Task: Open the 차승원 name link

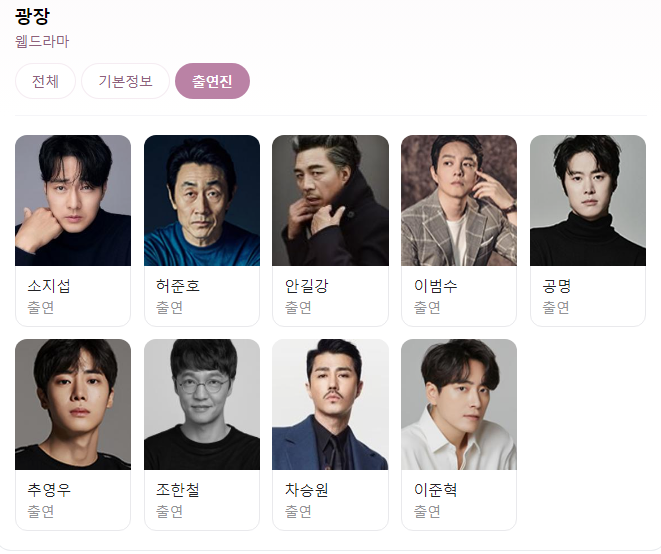Action: point(306,490)
